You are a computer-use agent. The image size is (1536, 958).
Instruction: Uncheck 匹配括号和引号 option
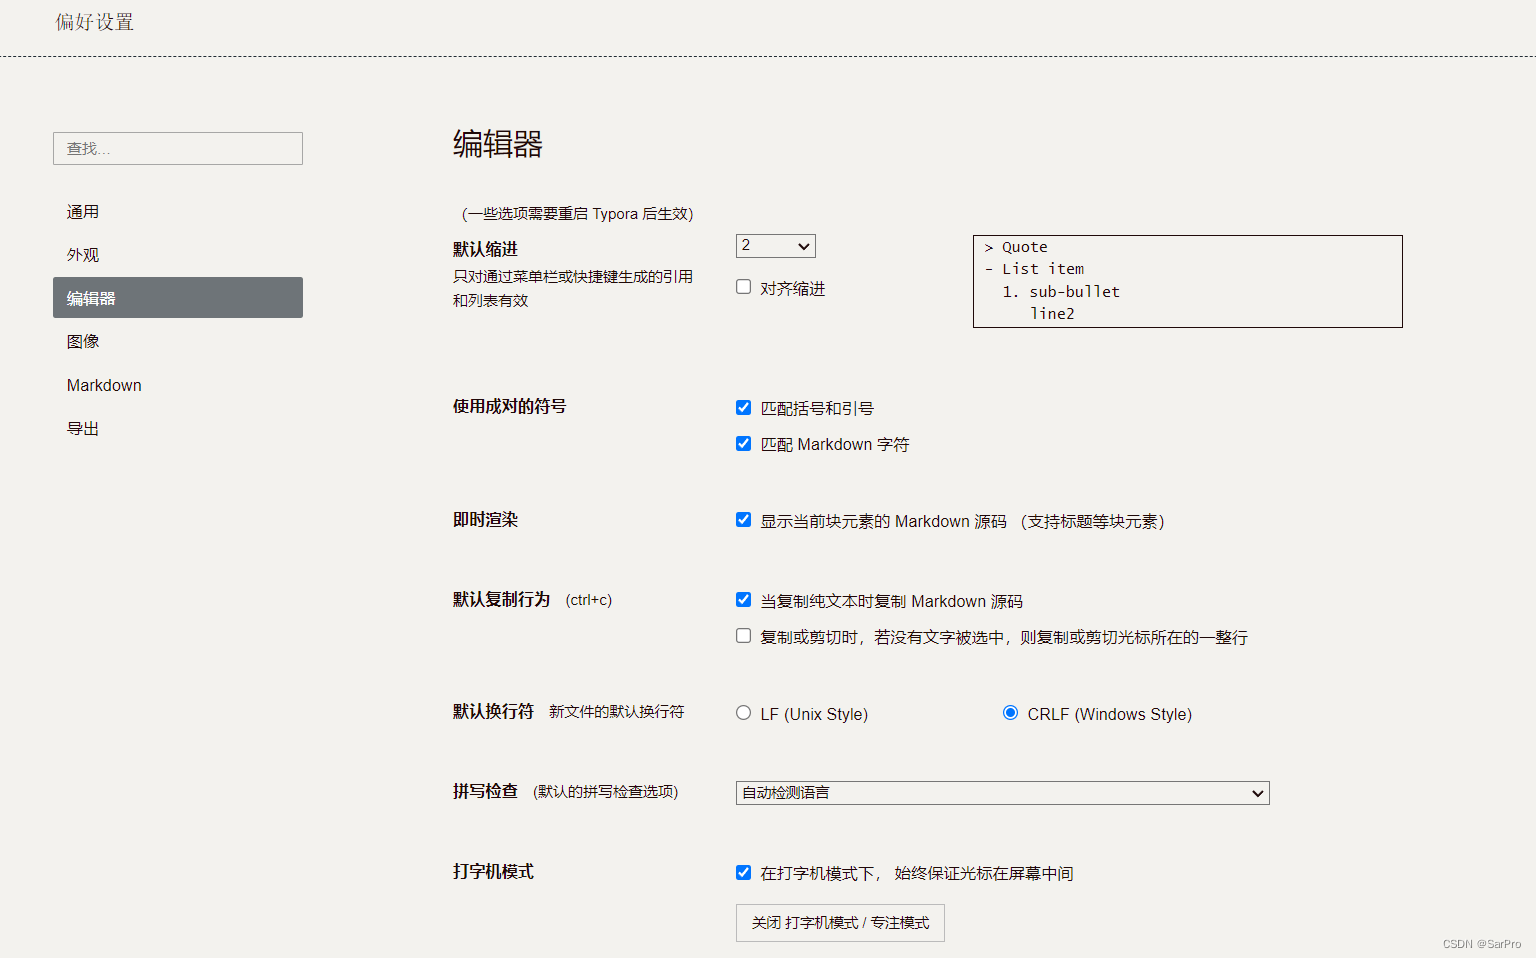(x=744, y=408)
